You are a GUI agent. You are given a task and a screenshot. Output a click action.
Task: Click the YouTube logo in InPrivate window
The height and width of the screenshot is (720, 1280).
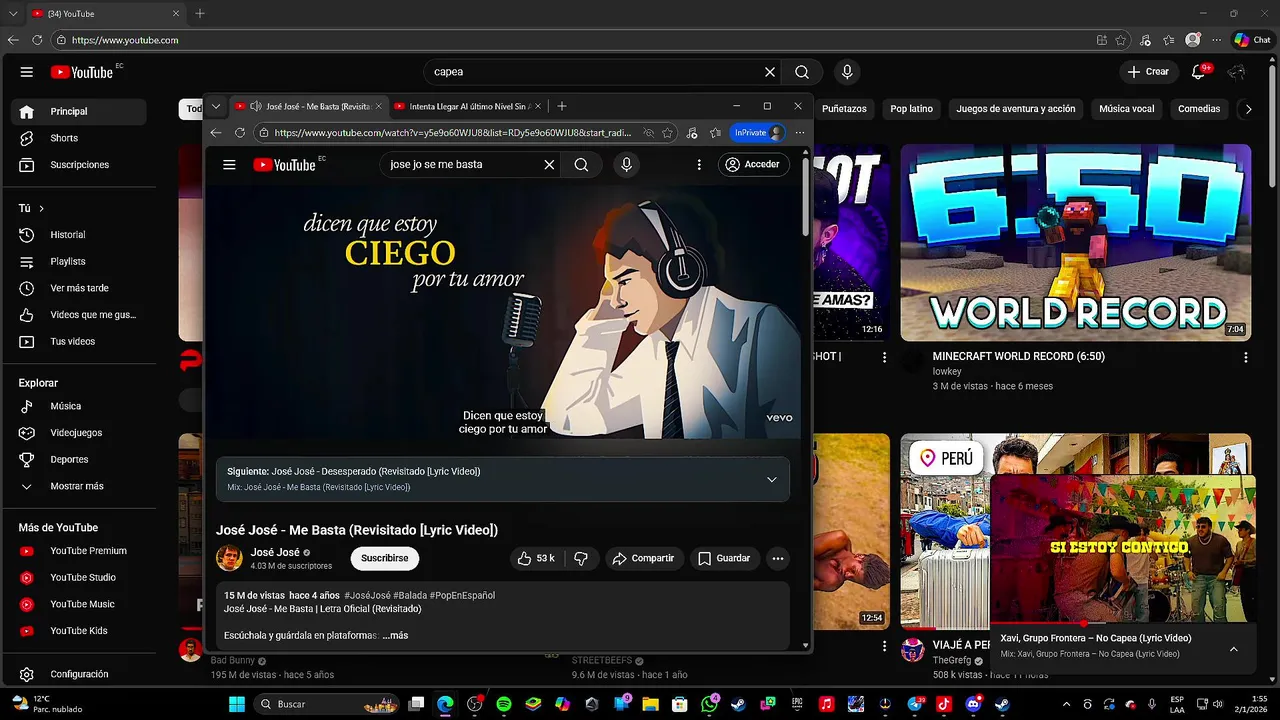coord(284,164)
